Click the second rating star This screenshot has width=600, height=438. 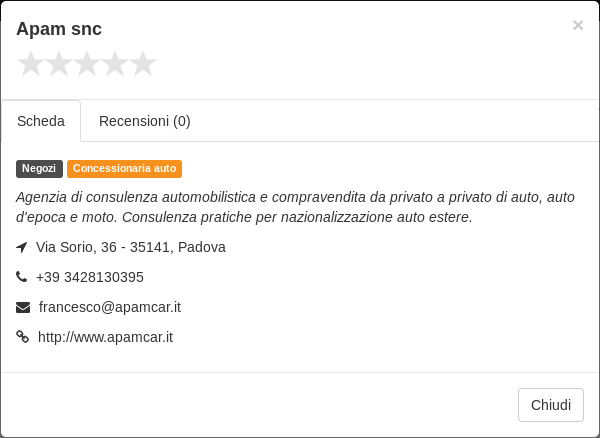tap(59, 64)
